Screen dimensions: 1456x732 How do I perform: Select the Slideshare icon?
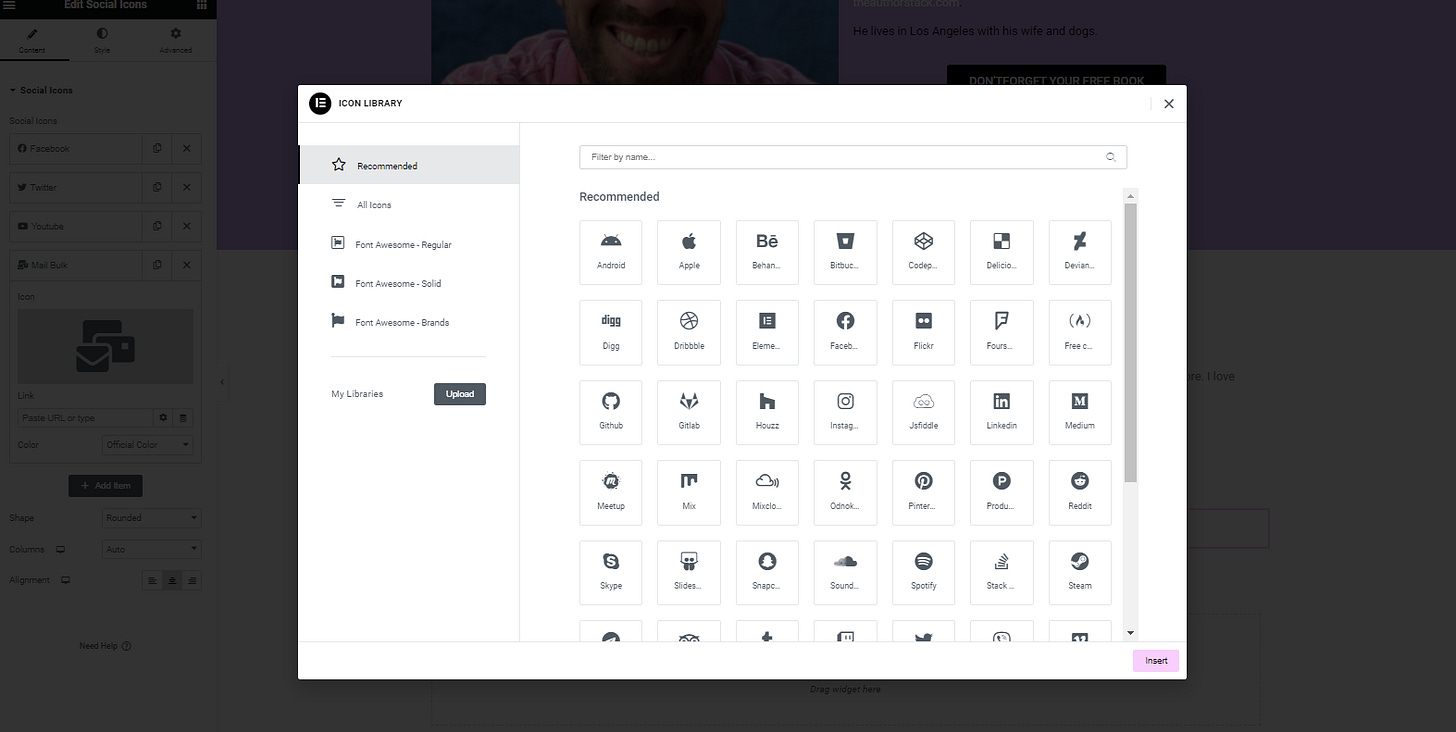coord(689,572)
